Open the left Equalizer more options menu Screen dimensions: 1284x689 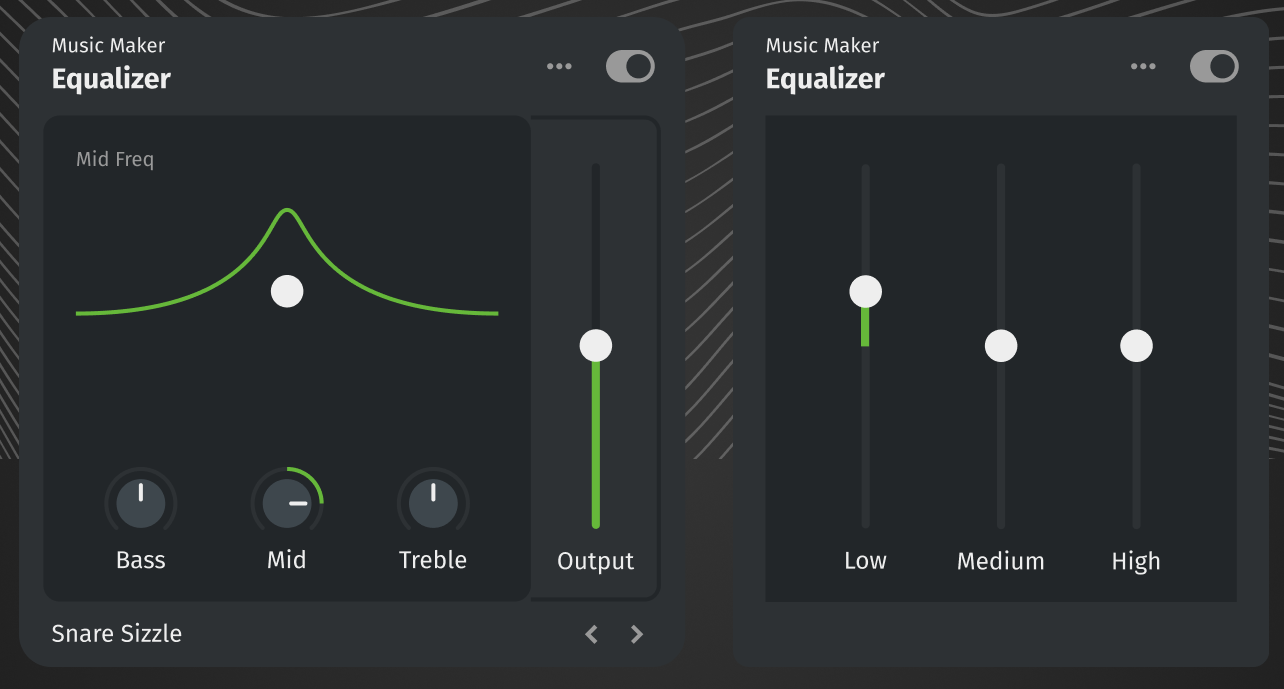point(559,67)
